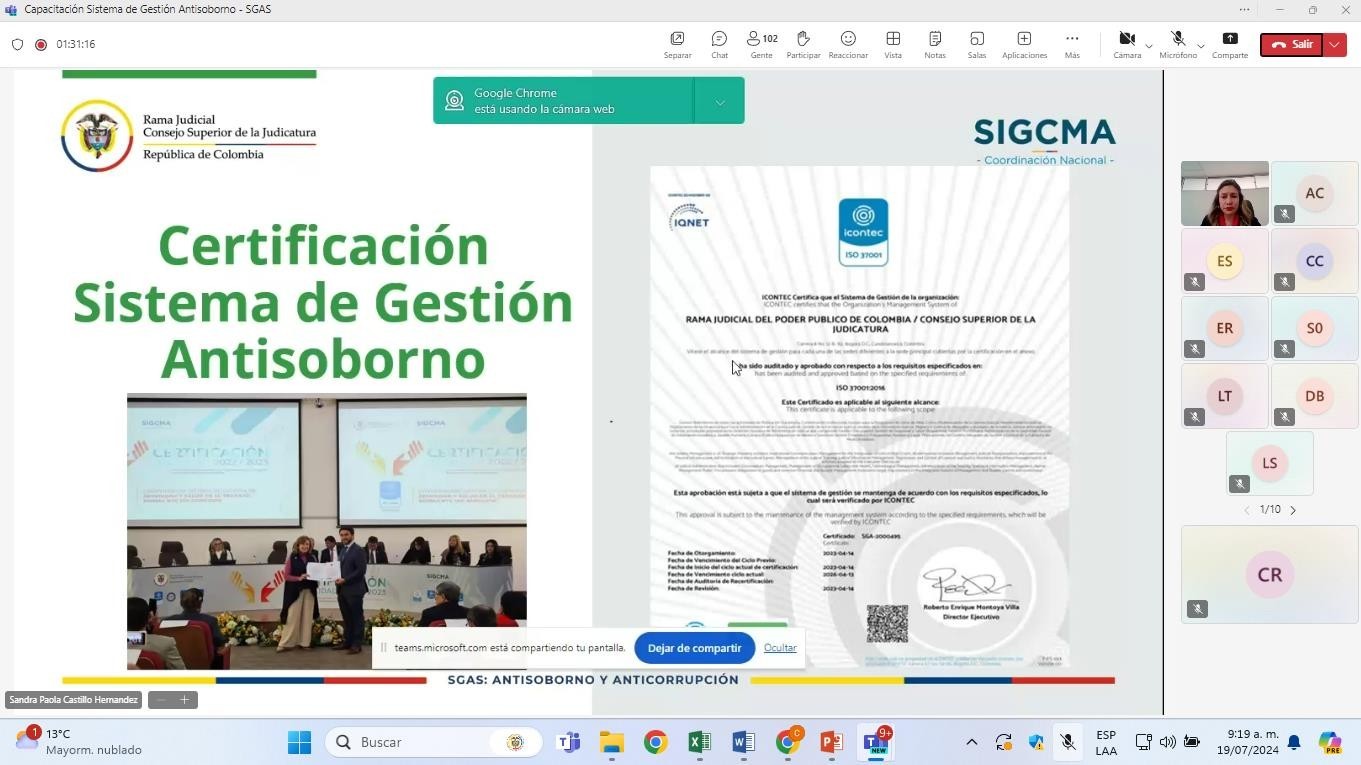Image resolution: width=1361 pixels, height=765 pixels.
Task: Open Teams title bar more options
Action: point(1244,9)
